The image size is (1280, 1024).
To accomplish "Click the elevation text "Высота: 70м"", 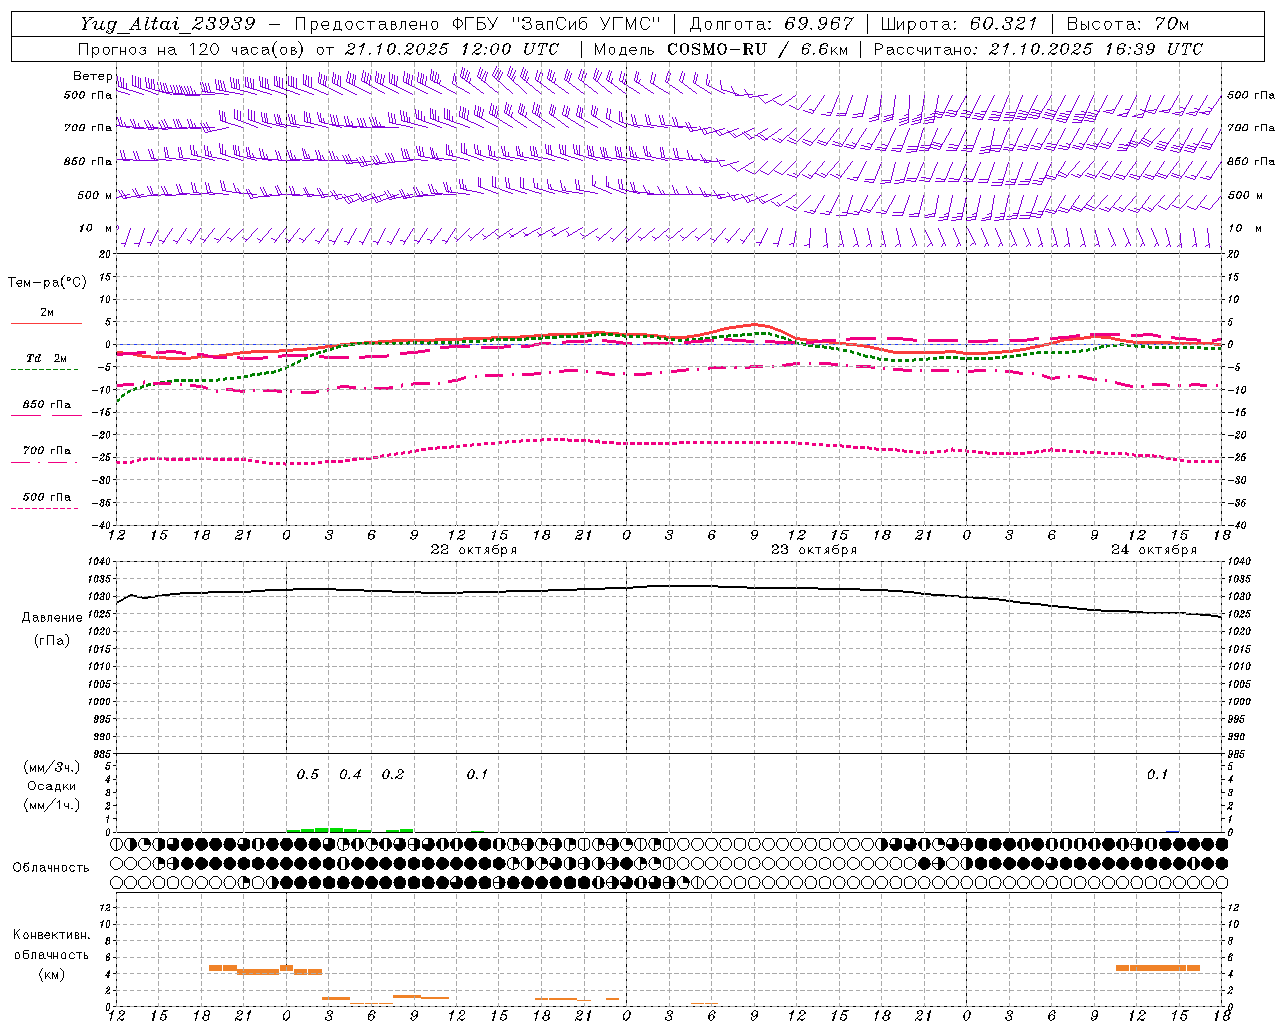I will click(1127, 24).
